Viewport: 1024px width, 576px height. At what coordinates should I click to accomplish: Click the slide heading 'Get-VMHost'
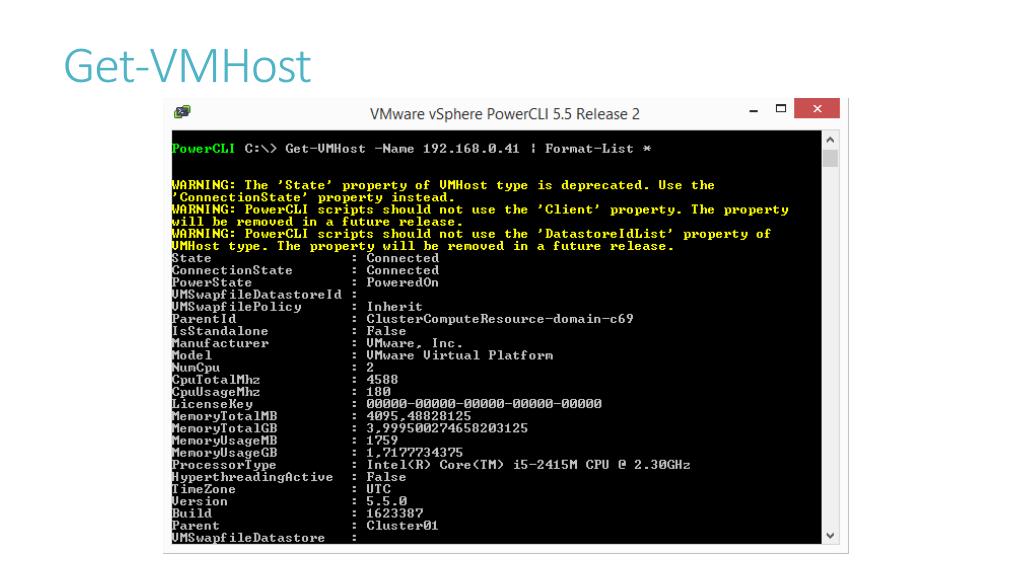tap(187, 66)
